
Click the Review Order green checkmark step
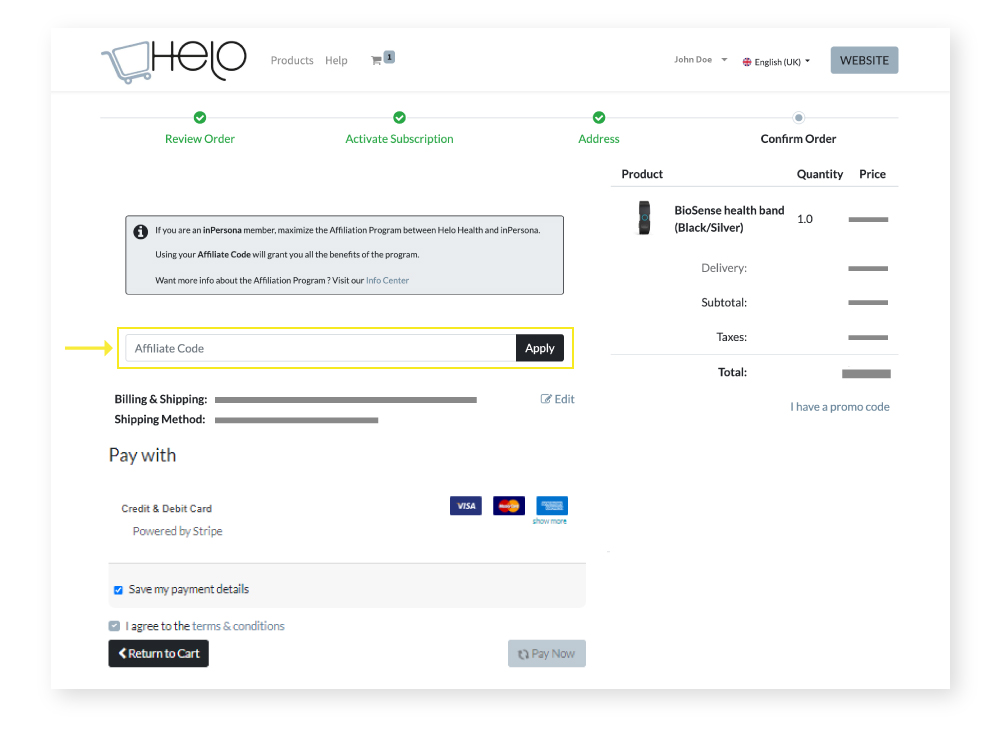click(x=200, y=118)
